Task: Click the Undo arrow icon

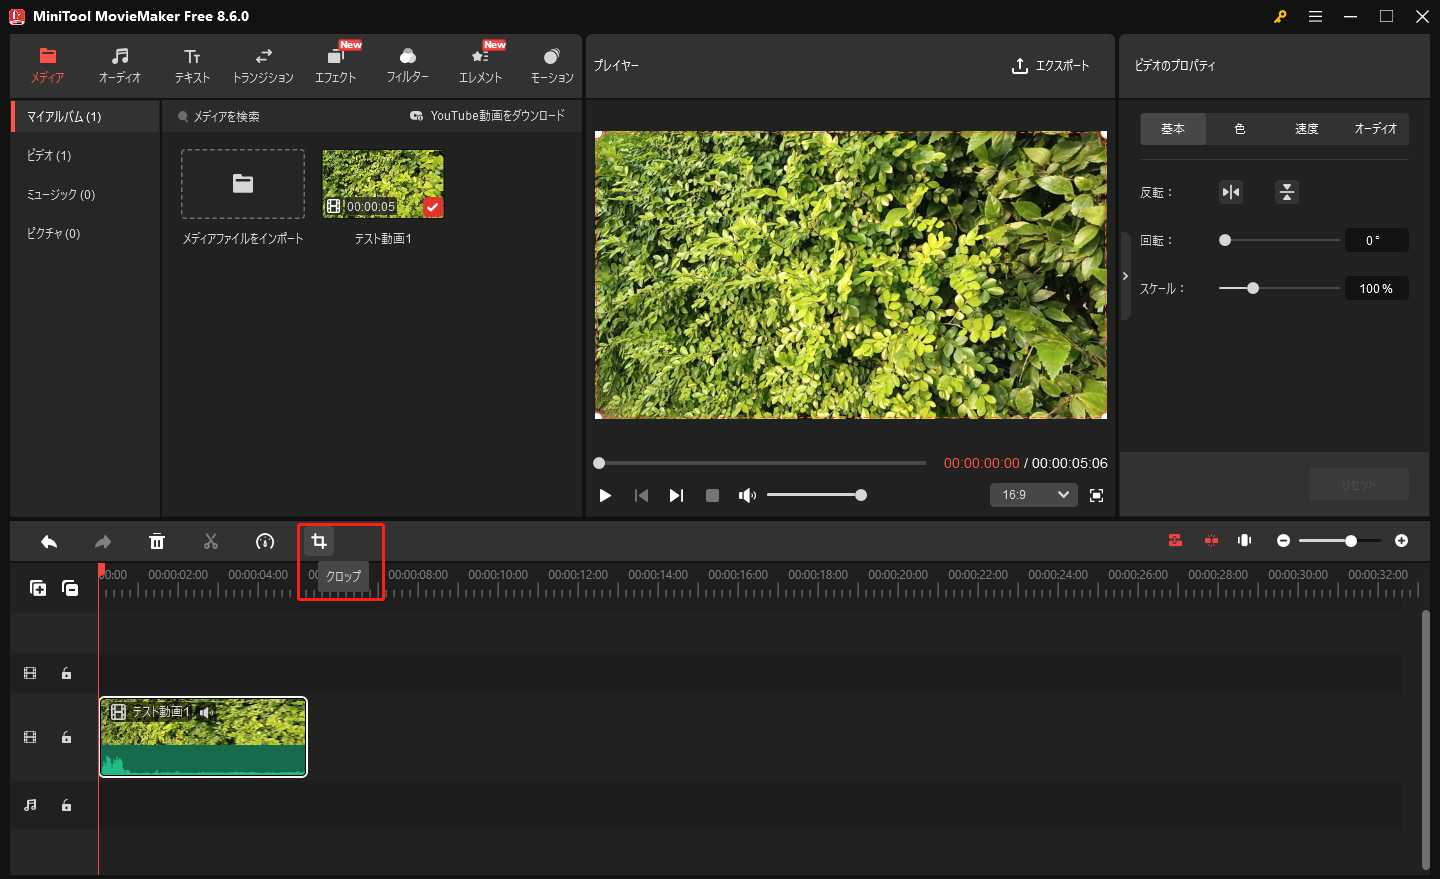Action: 49,540
